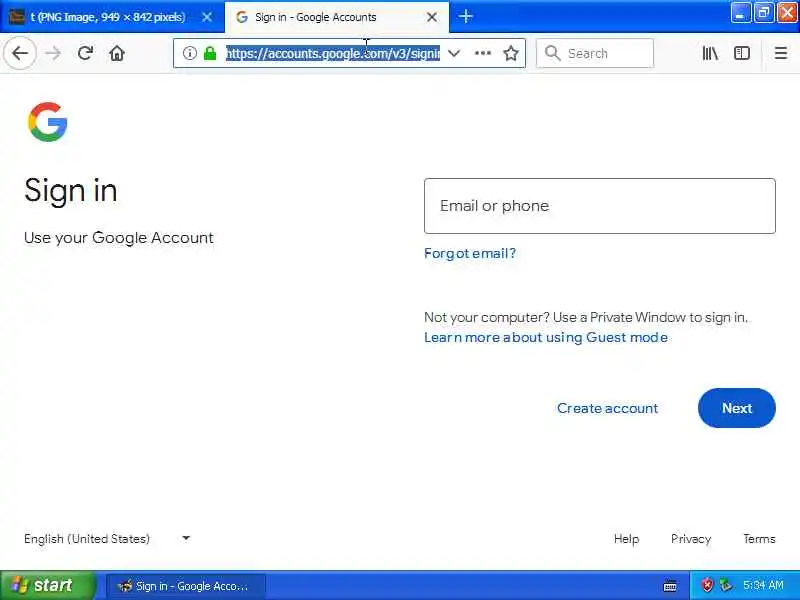Click the Sign in - Google Acco... taskbar button
The width and height of the screenshot is (800, 600).
[x=186, y=586]
